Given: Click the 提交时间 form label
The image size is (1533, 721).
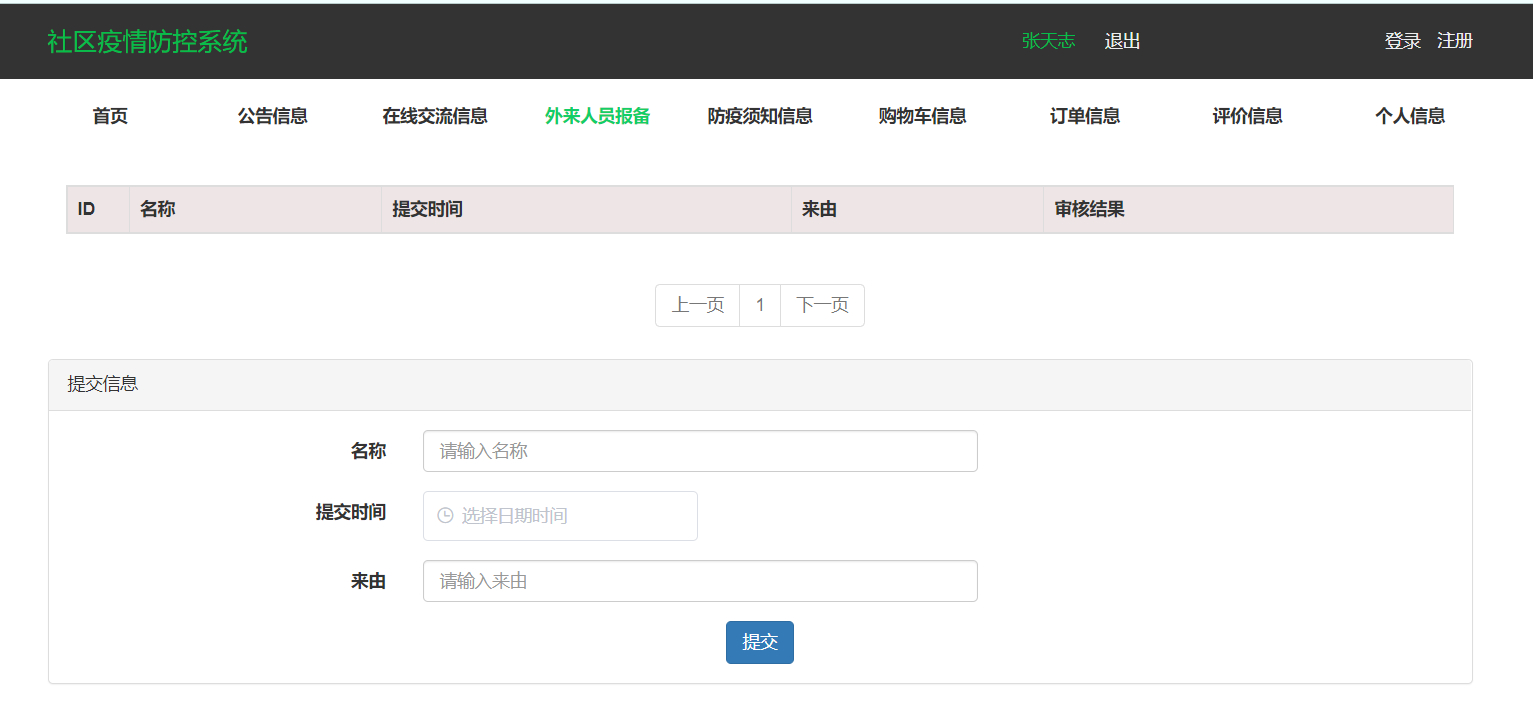Looking at the screenshot, I should (x=351, y=512).
